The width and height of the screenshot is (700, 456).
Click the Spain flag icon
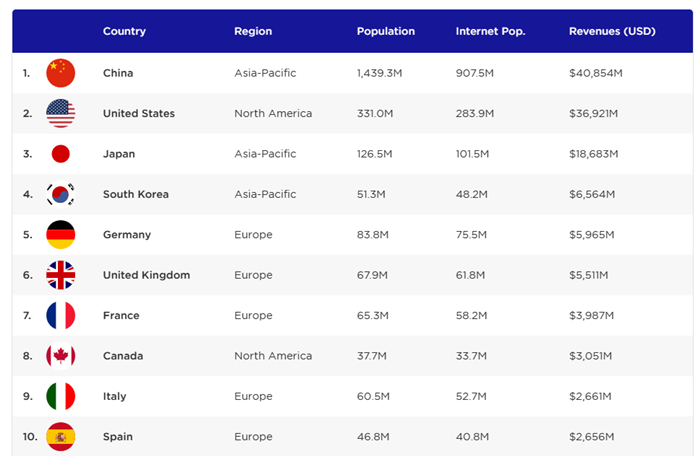tap(60, 437)
